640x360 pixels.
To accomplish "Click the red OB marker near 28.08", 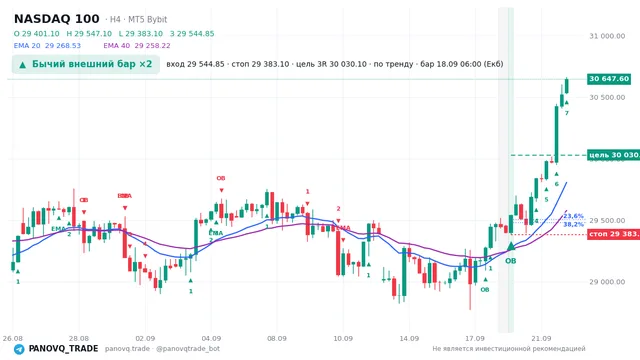I will [84, 200].
